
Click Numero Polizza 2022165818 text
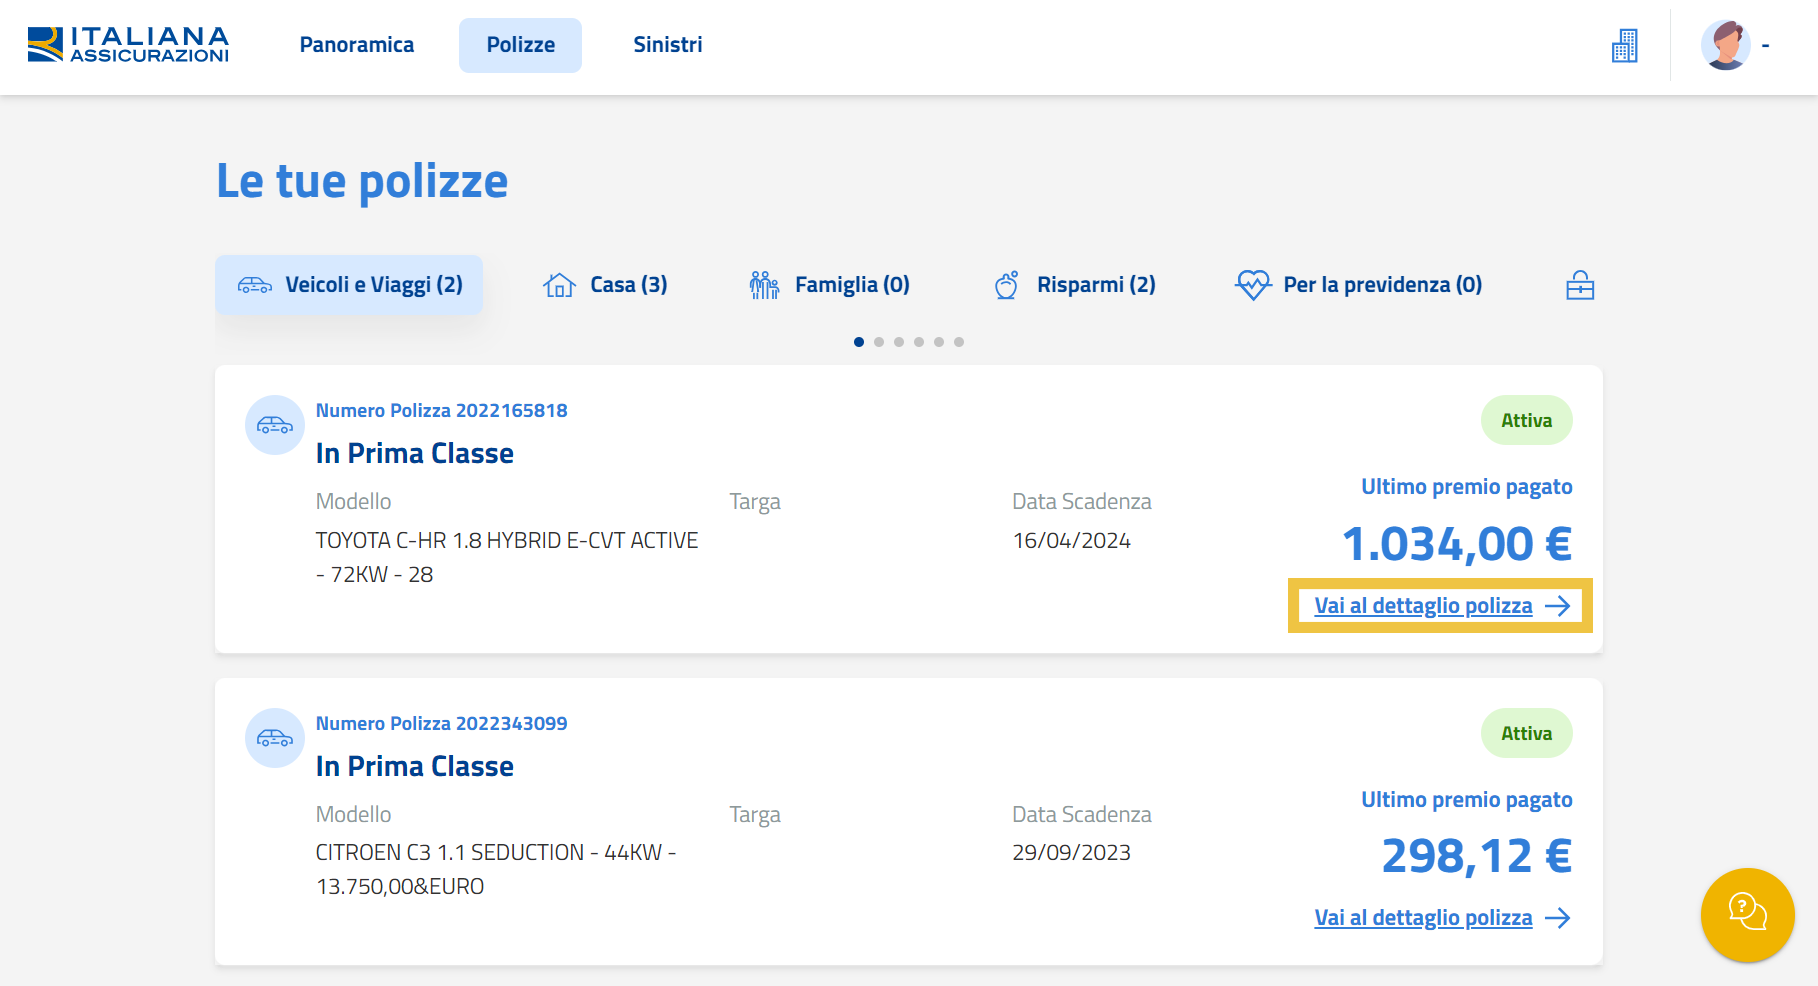pyautogui.click(x=441, y=411)
